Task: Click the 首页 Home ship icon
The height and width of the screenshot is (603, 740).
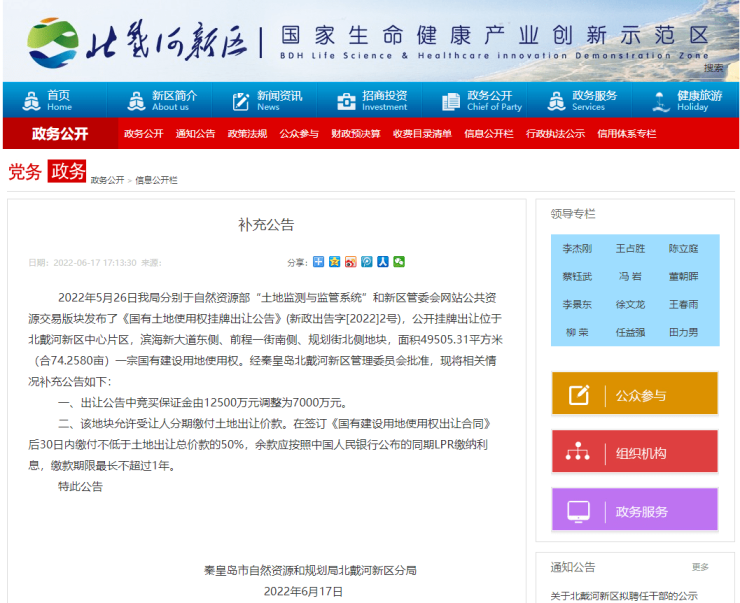Action: (x=30, y=101)
